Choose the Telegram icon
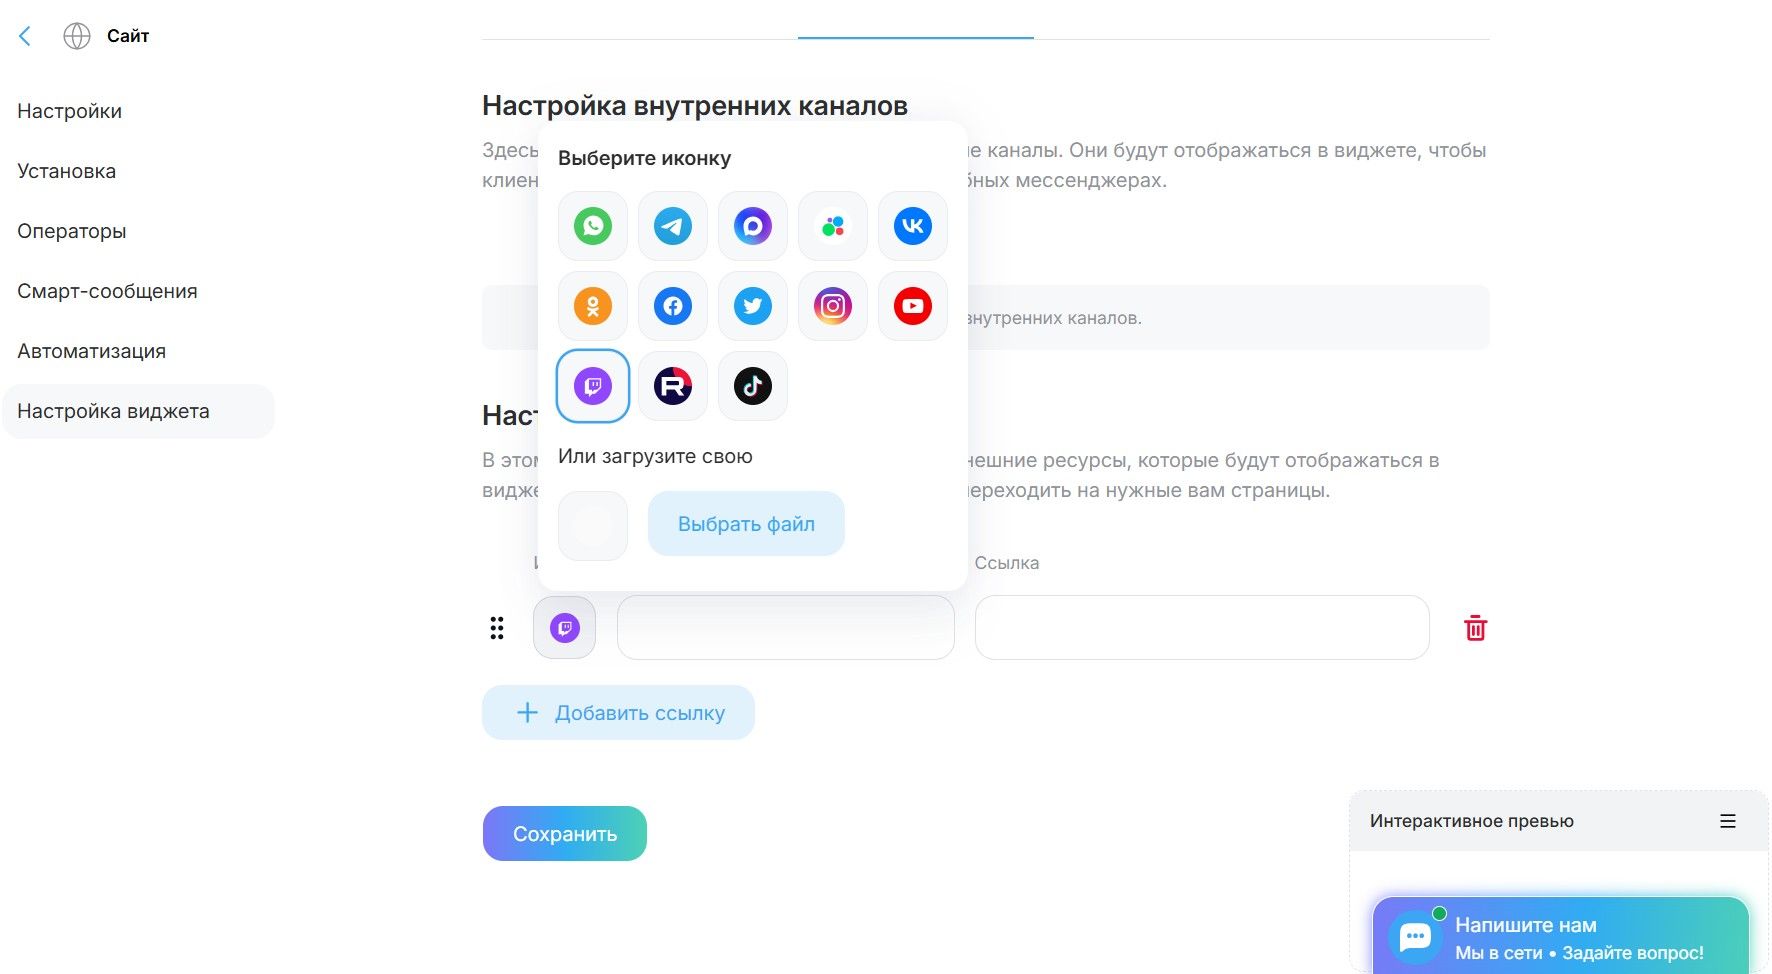This screenshot has width=1772, height=974. 673,226
